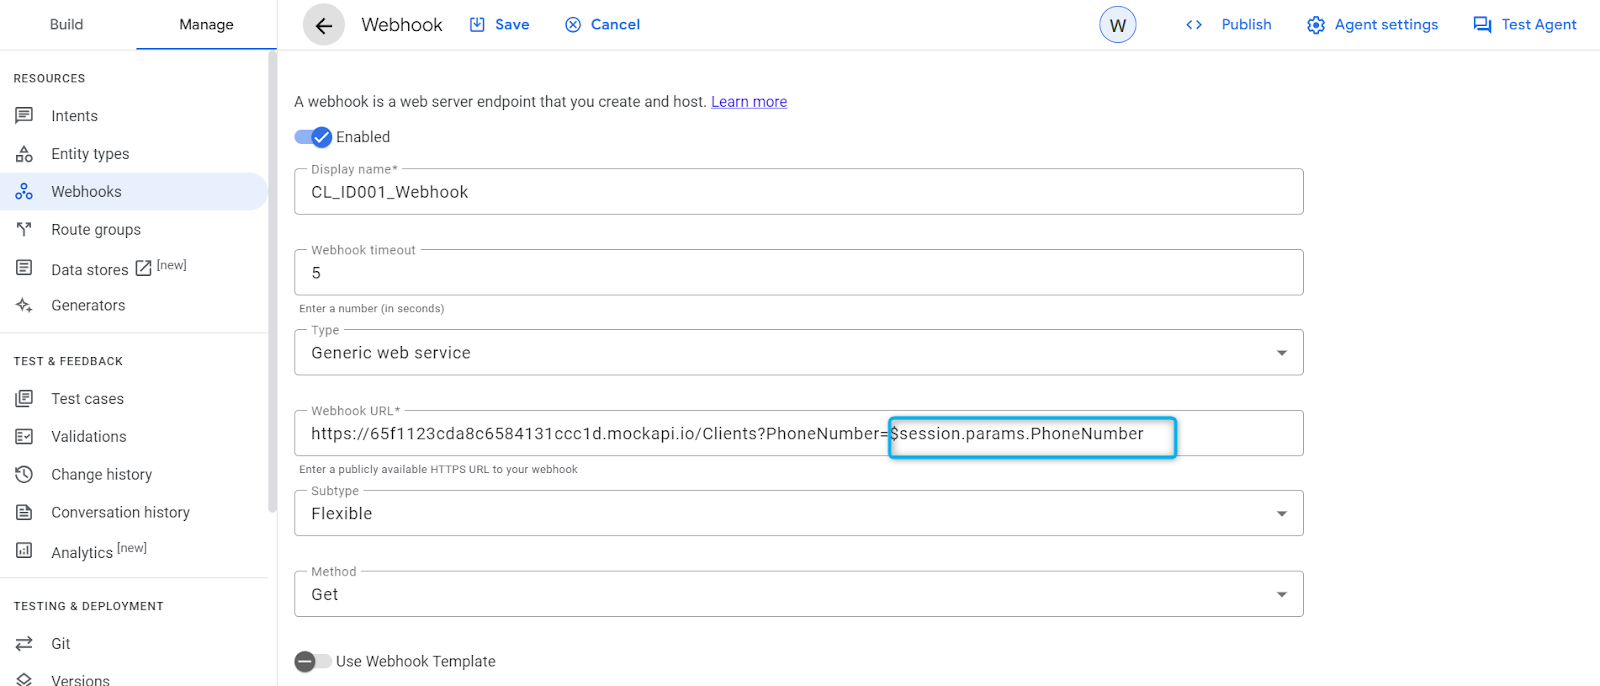1600x686 pixels.
Task: Click the Data stores list icon
Action: (x=24, y=268)
